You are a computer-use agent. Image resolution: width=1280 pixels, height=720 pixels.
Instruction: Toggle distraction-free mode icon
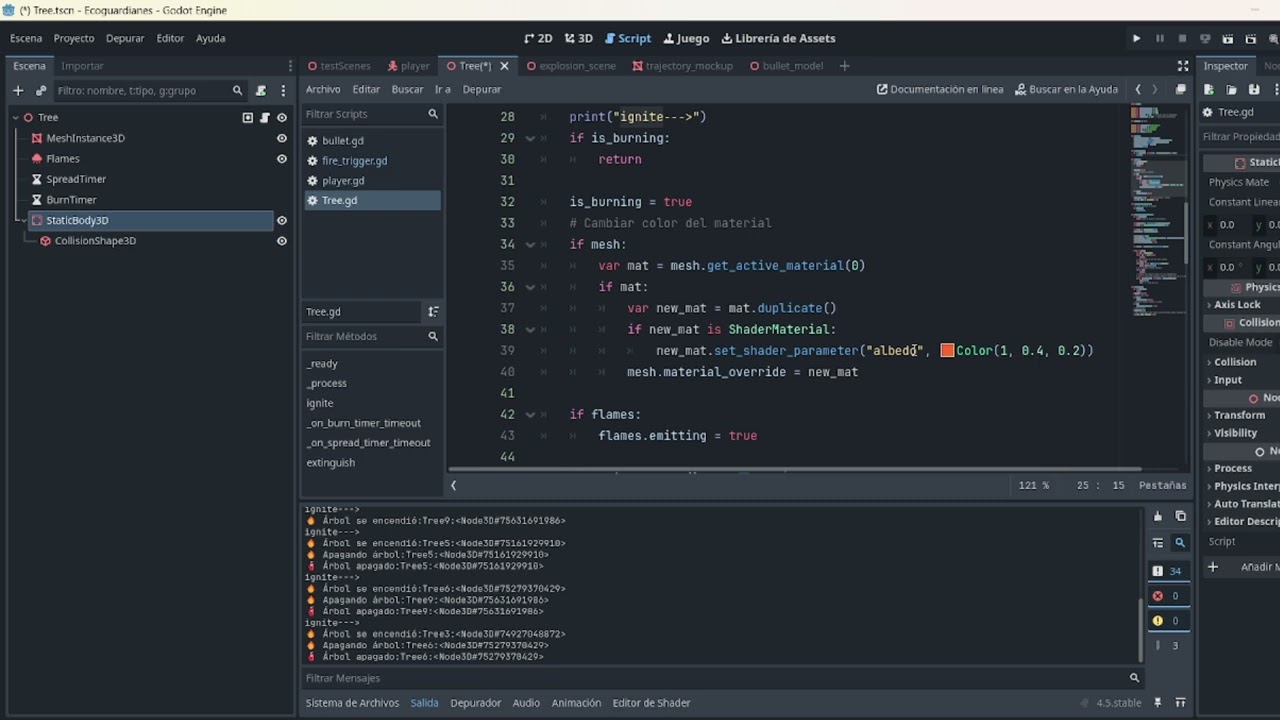[1183, 66]
